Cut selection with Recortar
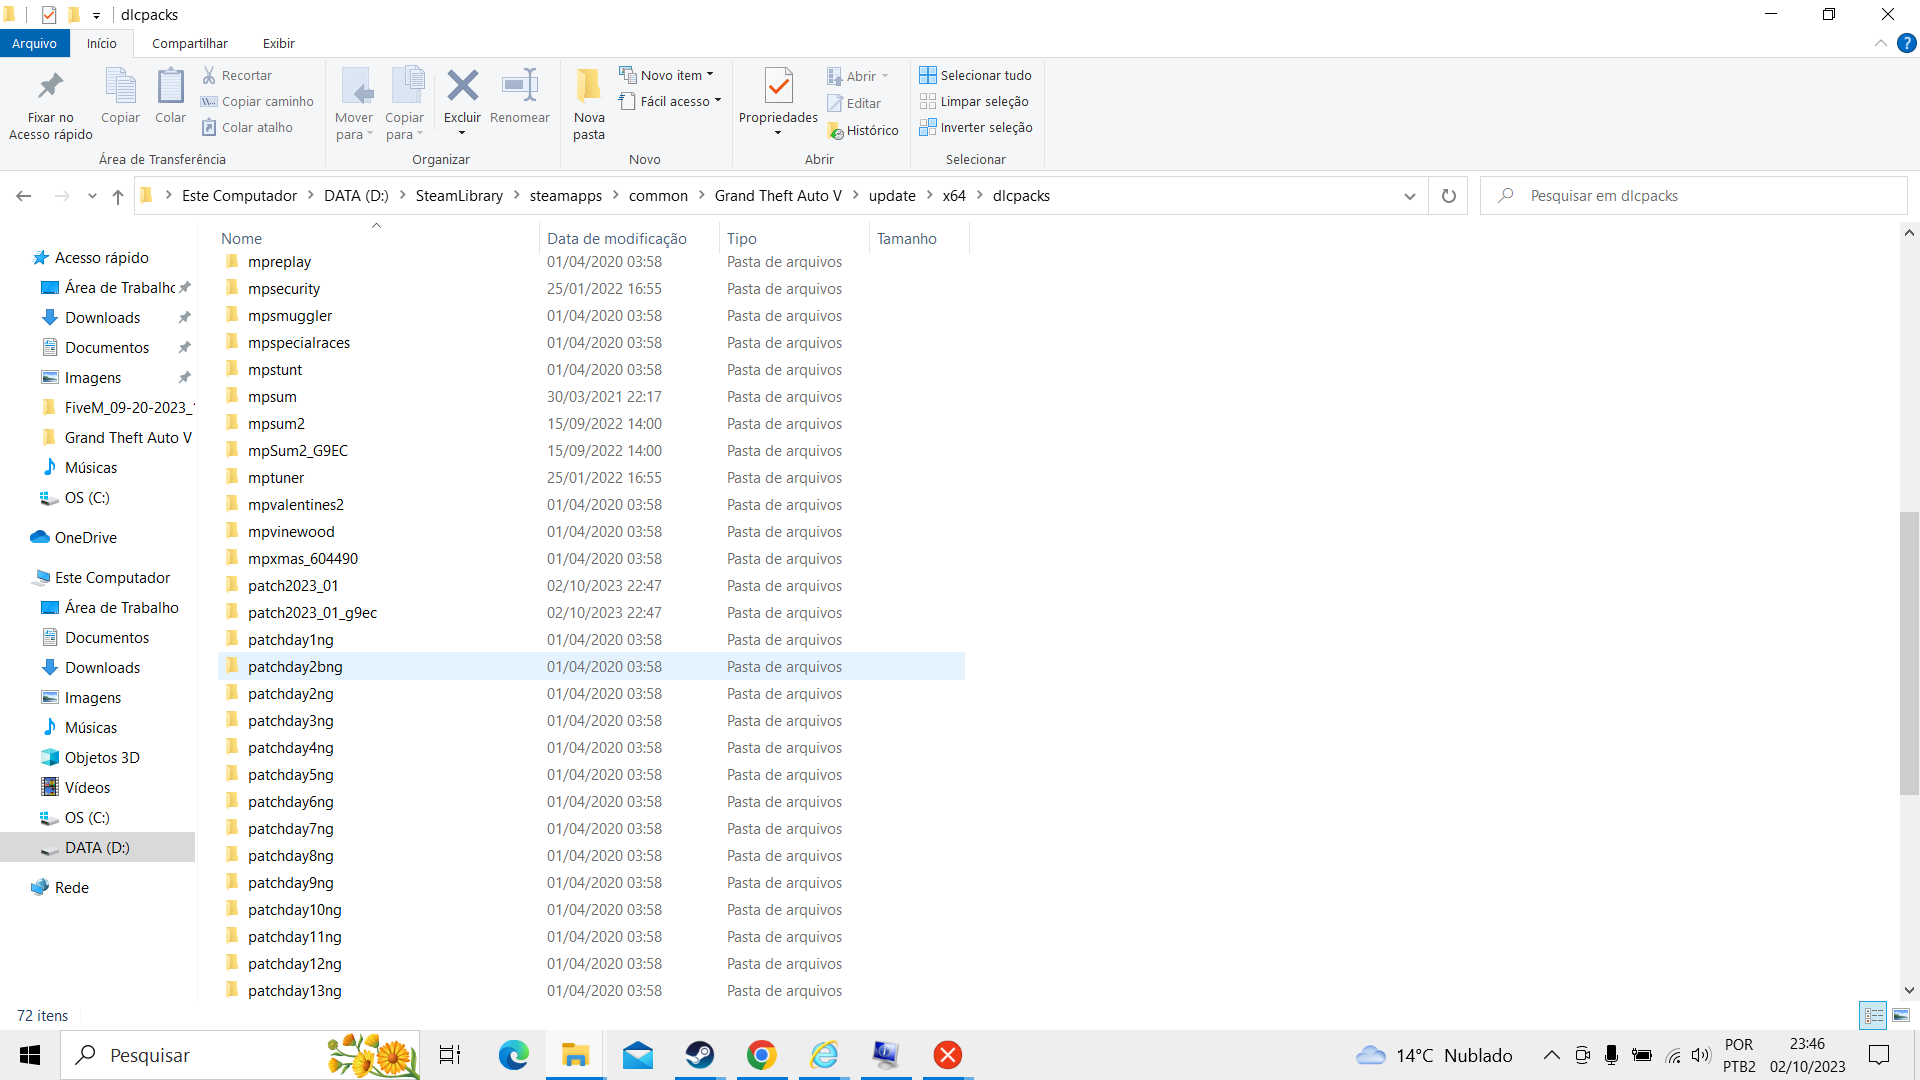1920x1080 pixels. (x=237, y=75)
